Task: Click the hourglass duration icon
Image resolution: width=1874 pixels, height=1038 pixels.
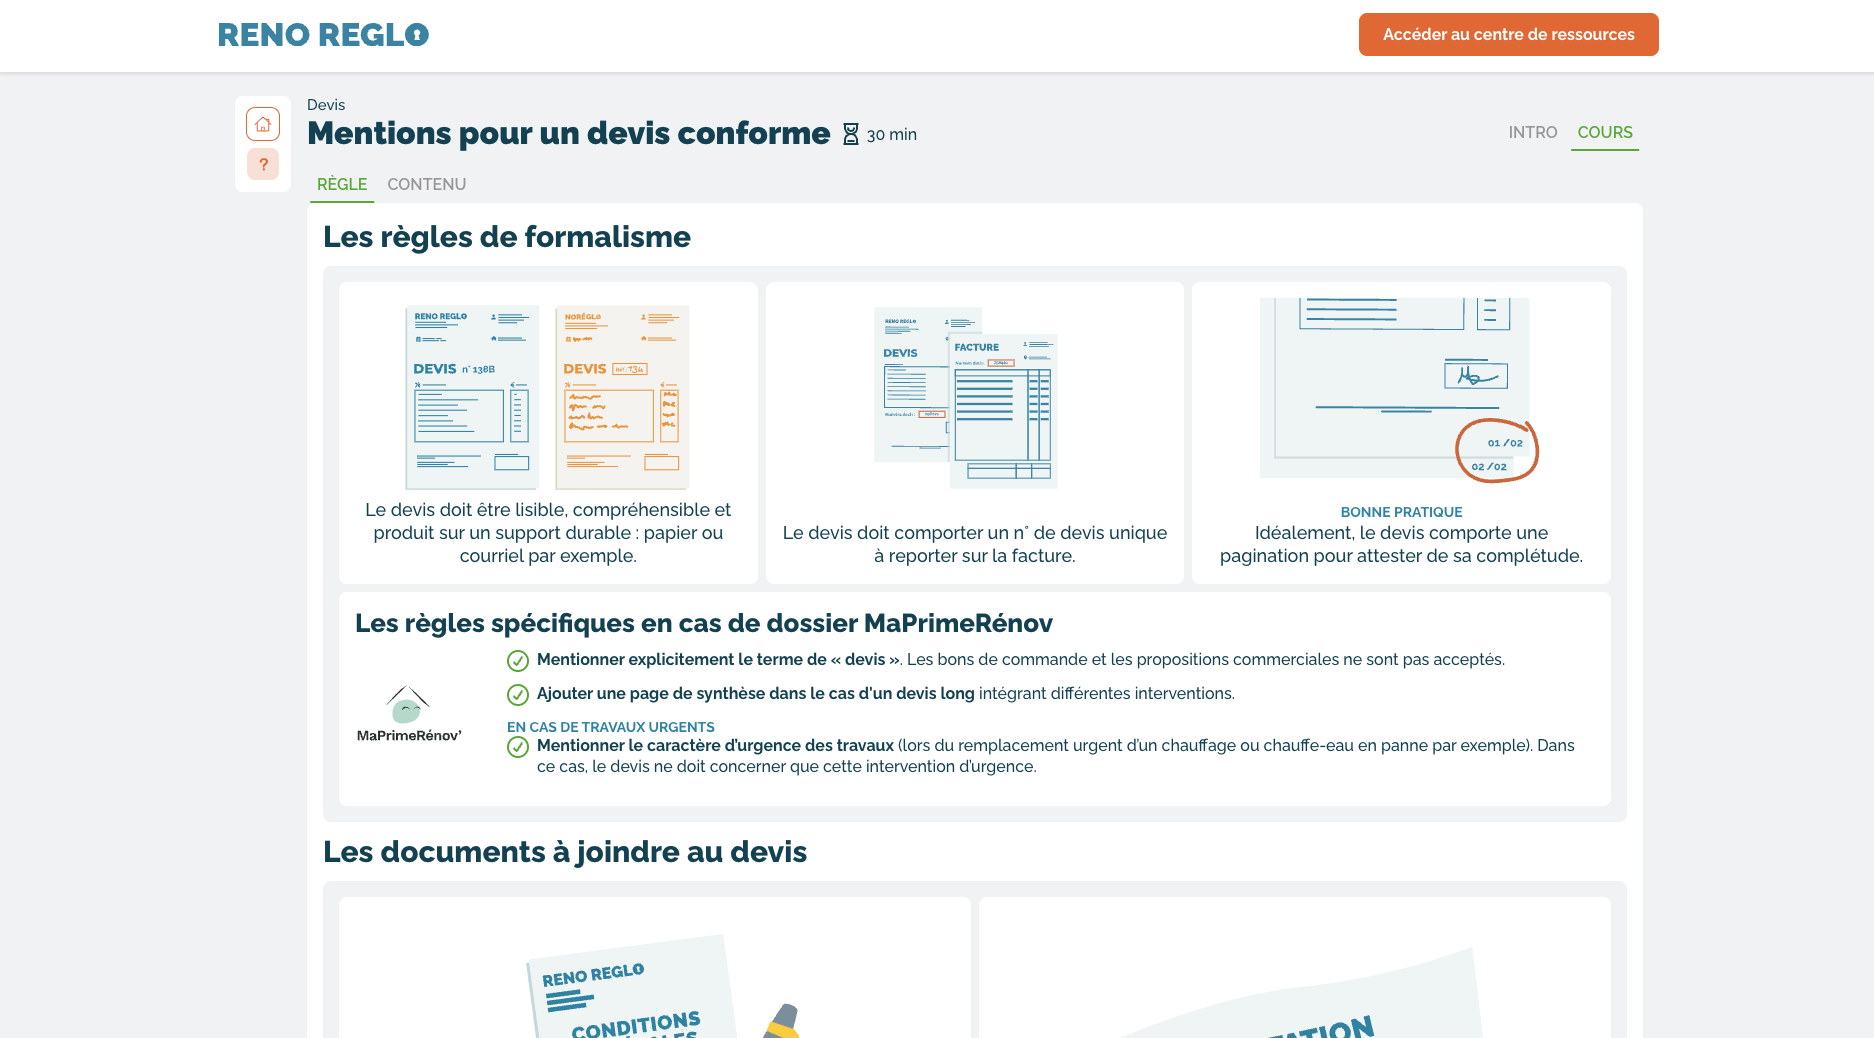Action: coord(851,134)
